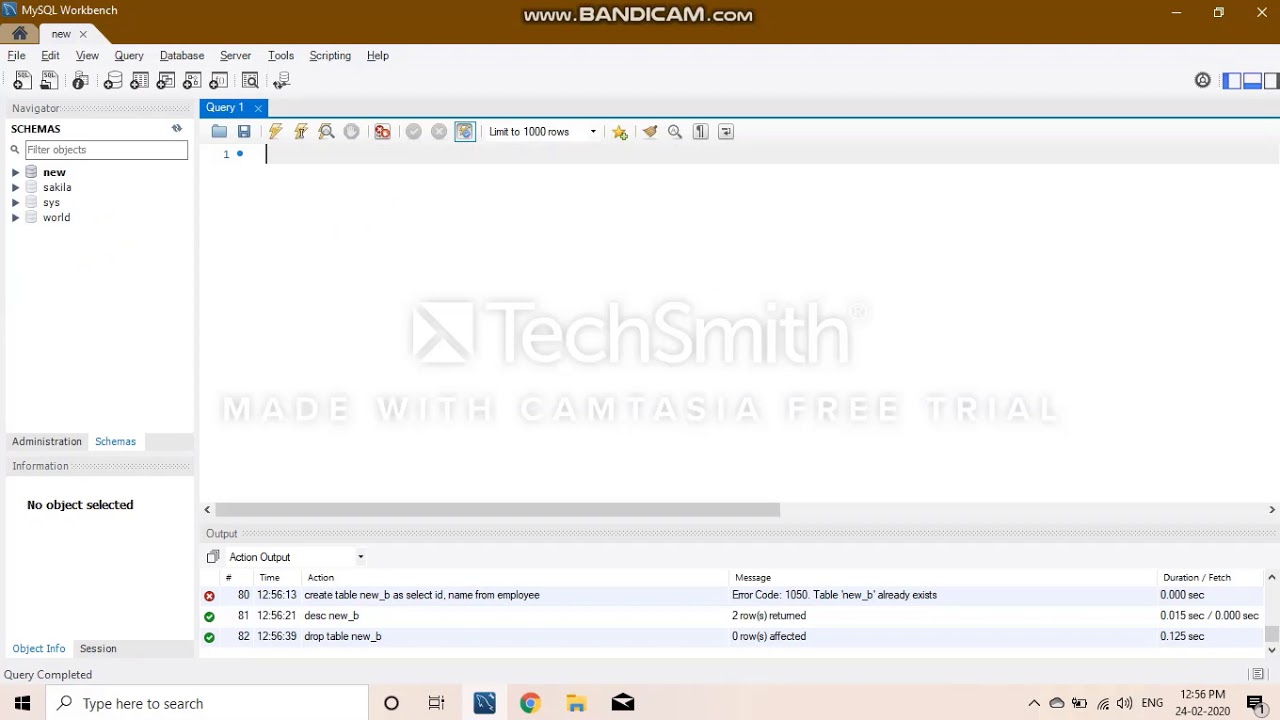Run Explain on current statement icon
The width and height of the screenshot is (1280, 720).
tap(326, 132)
